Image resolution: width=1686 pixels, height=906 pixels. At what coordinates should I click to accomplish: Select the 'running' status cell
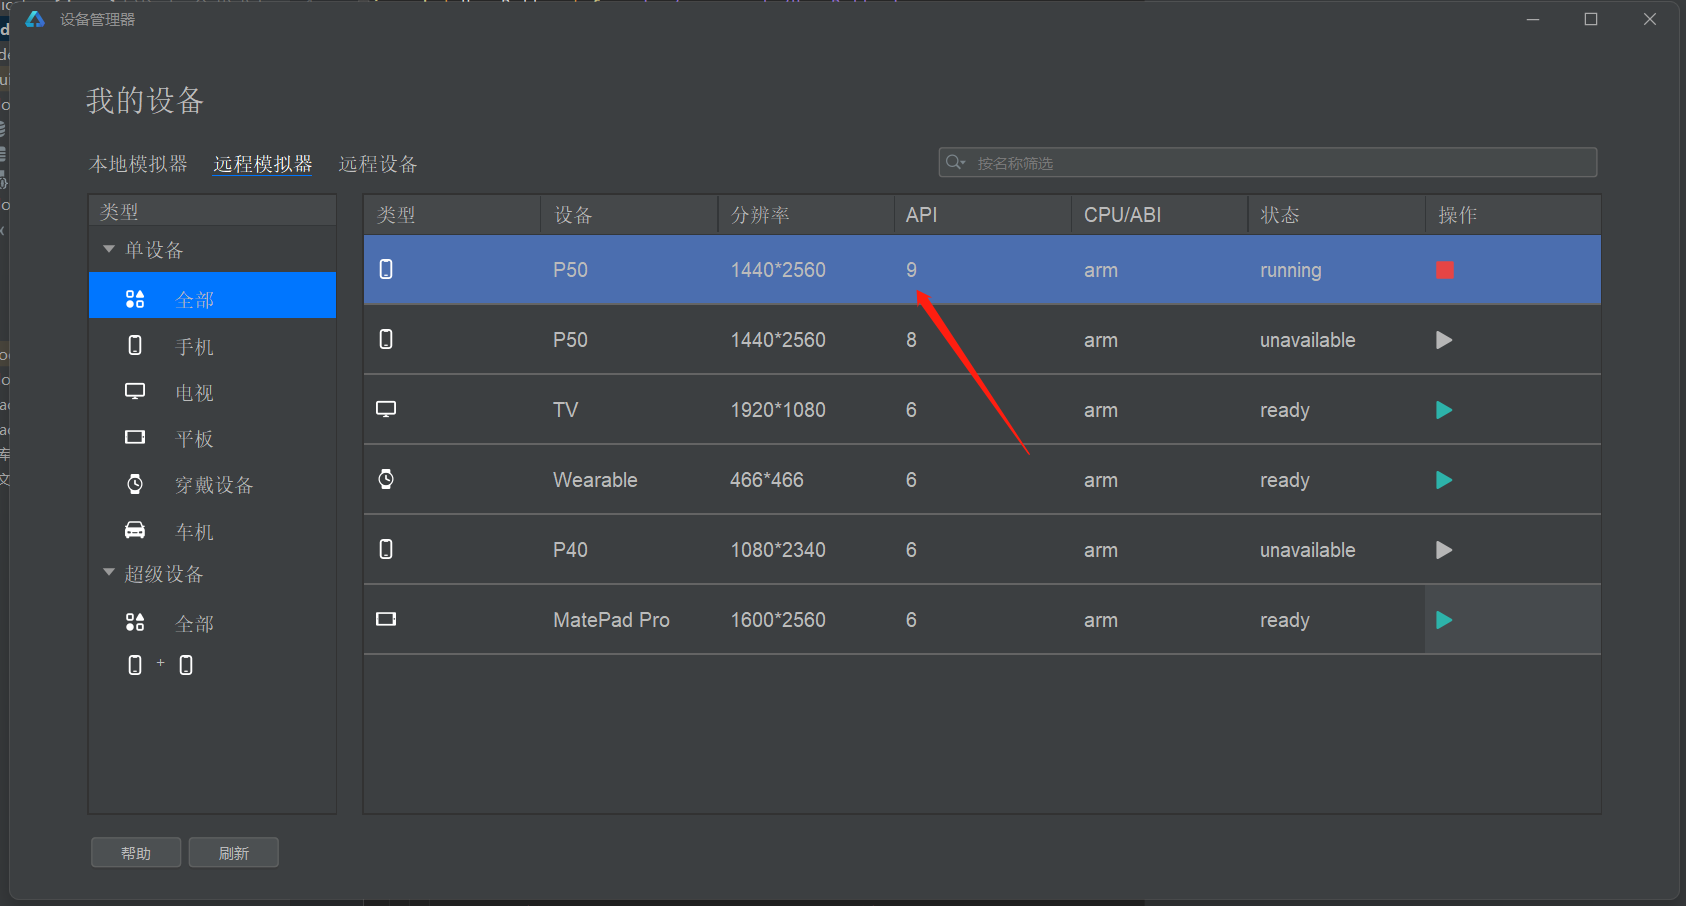pyautogui.click(x=1290, y=270)
